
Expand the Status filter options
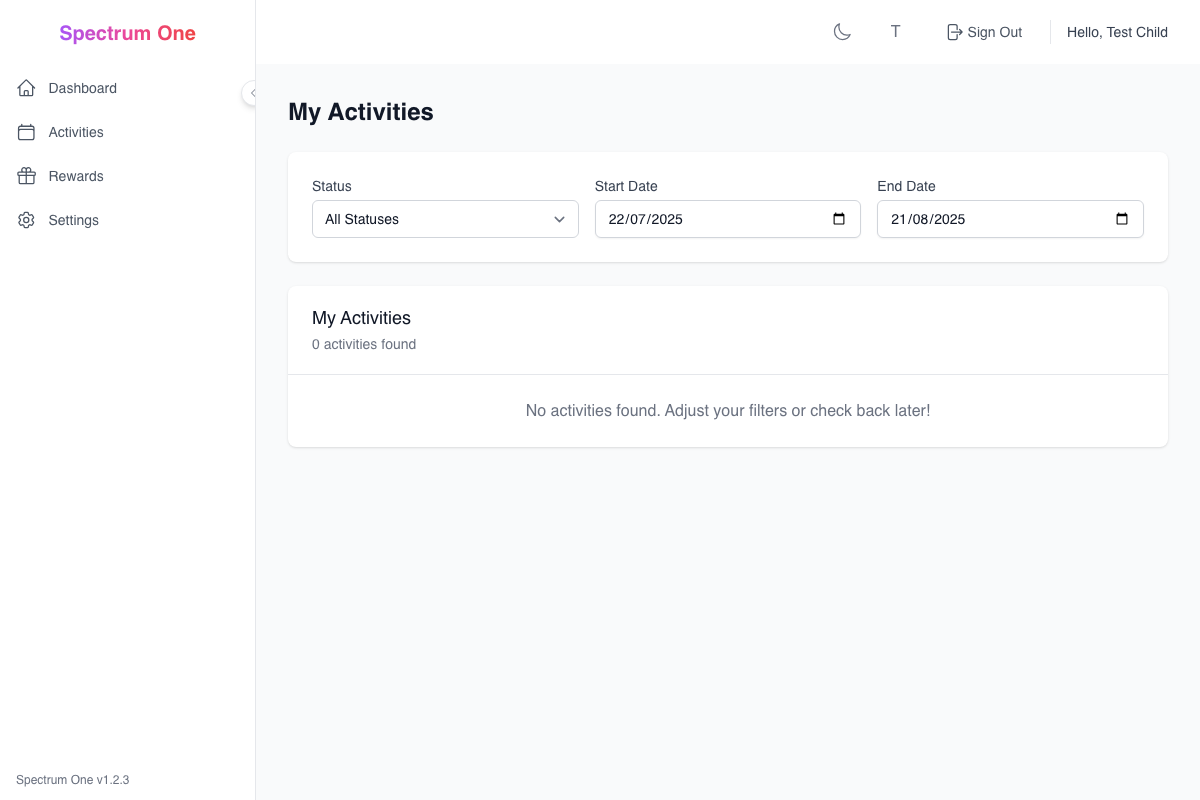[x=445, y=218]
